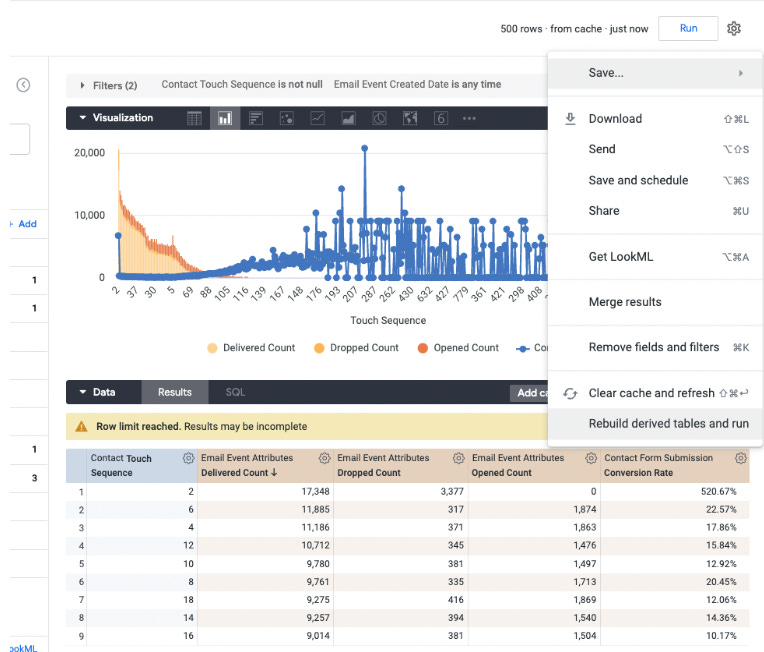Click the 'Email Event Created Date is any time' filter
The width and height of the screenshot is (764, 652).
417,84
